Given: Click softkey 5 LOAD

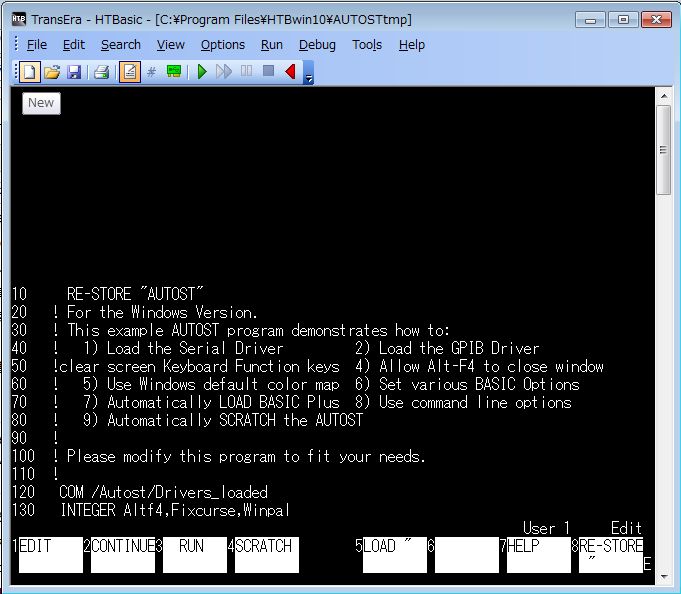Looking at the screenshot, I should [x=394, y=555].
